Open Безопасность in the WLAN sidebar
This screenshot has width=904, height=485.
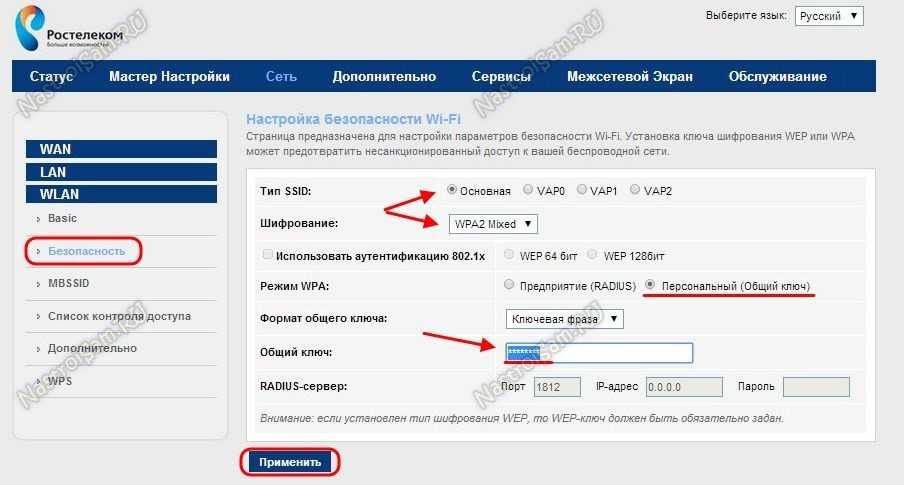[86, 251]
